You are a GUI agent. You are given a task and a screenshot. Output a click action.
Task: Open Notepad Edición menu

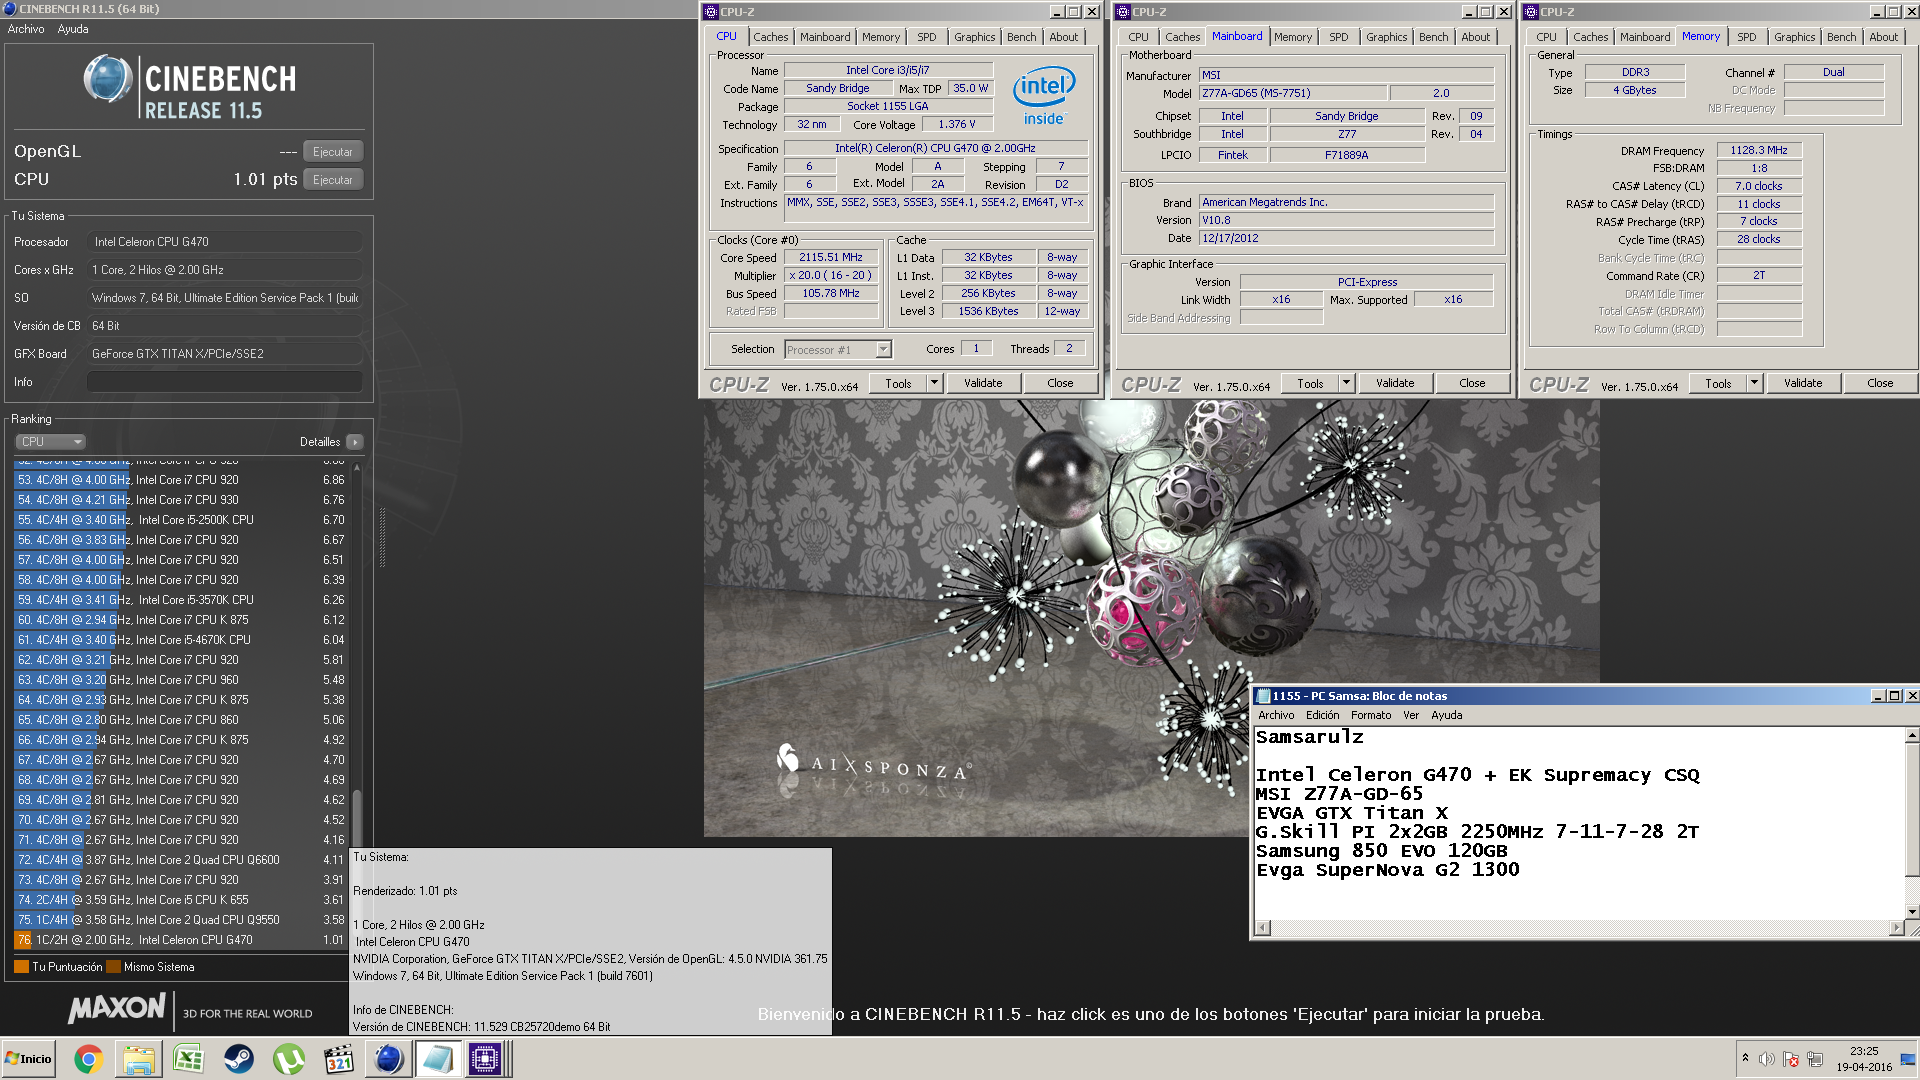pos(1322,715)
